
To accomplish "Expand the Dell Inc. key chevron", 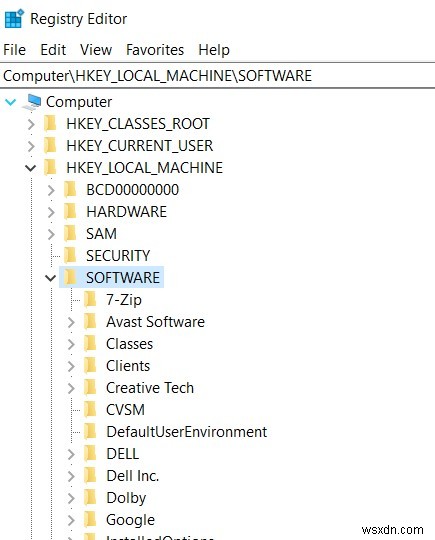I will point(71,477).
